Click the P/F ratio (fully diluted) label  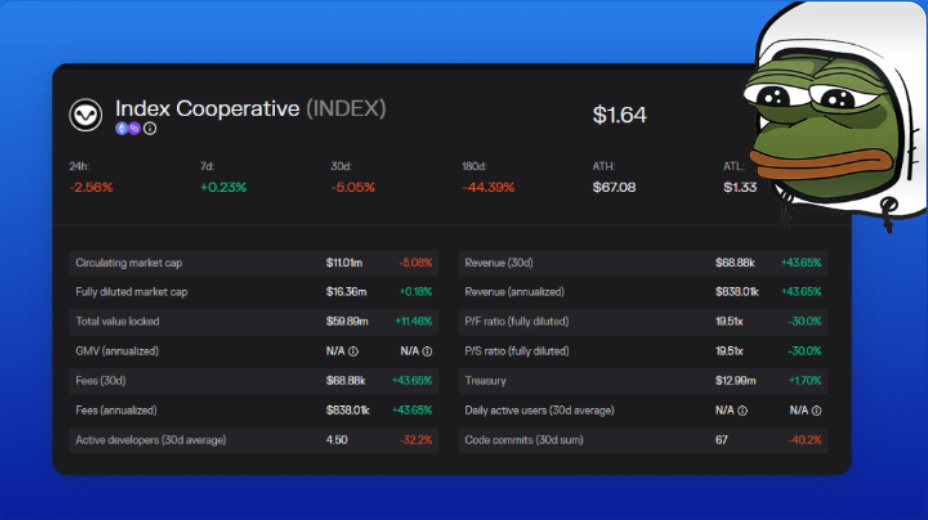pos(517,322)
